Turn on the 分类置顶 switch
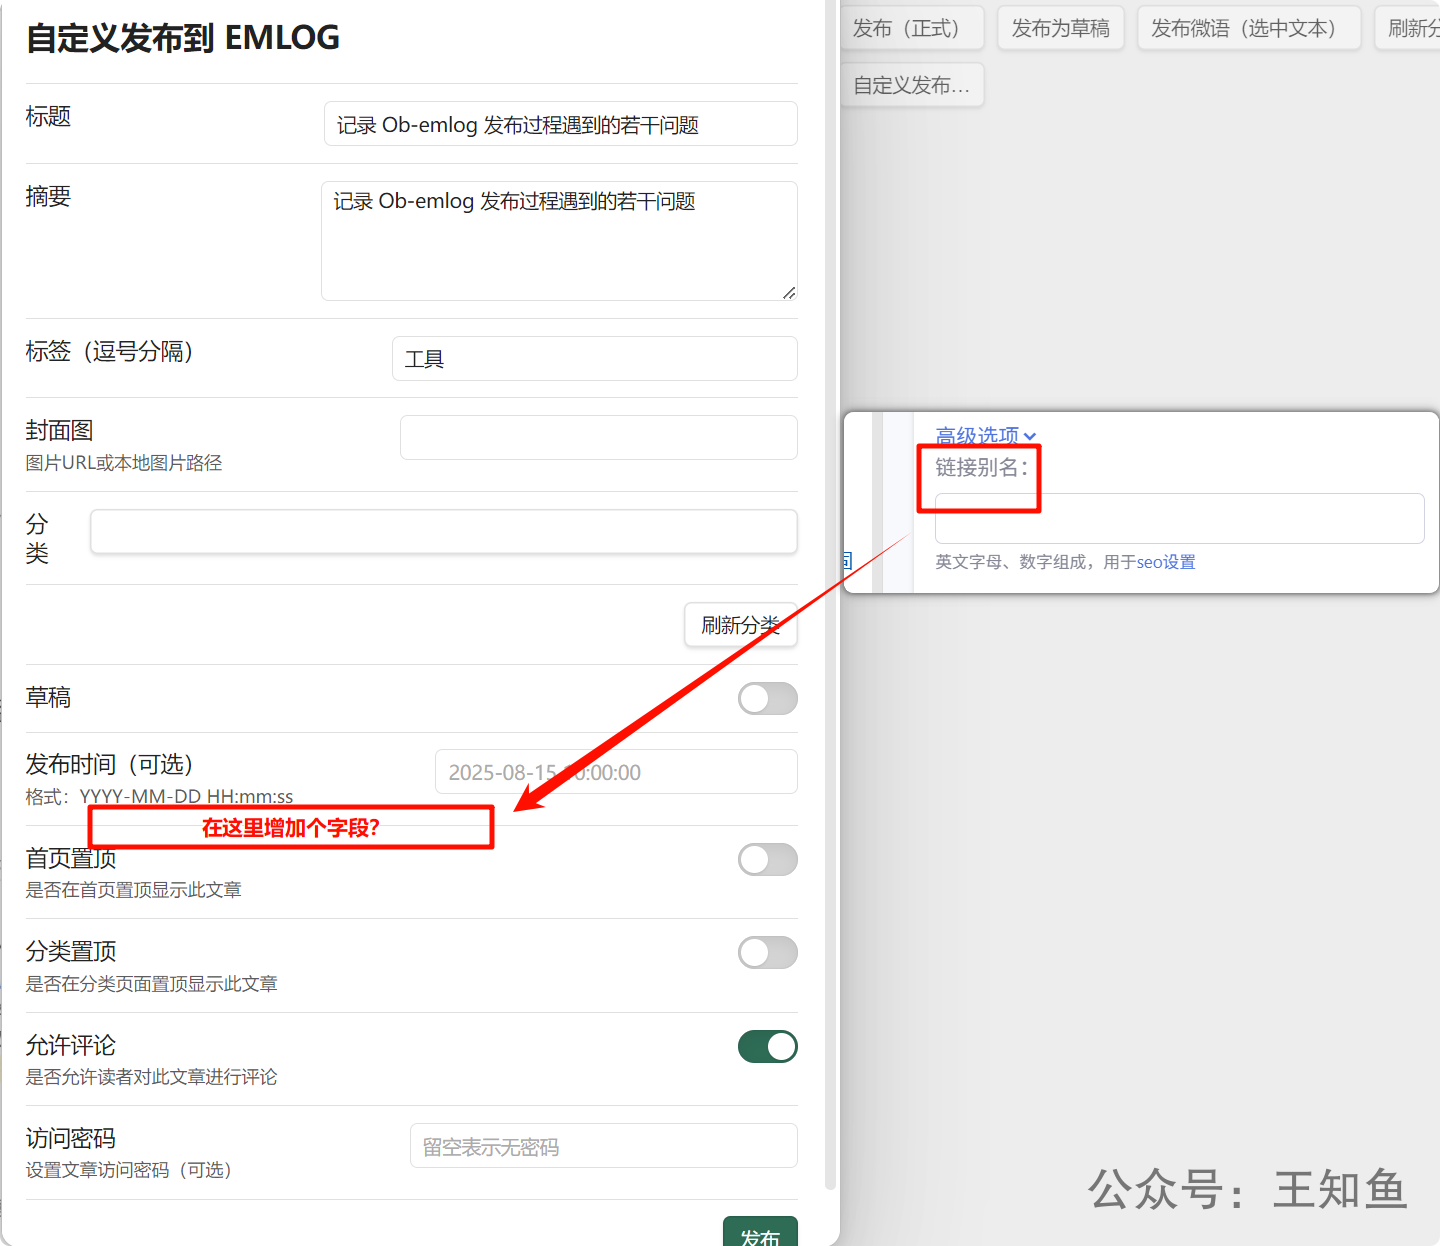The height and width of the screenshot is (1246, 1440). (x=767, y=953)
